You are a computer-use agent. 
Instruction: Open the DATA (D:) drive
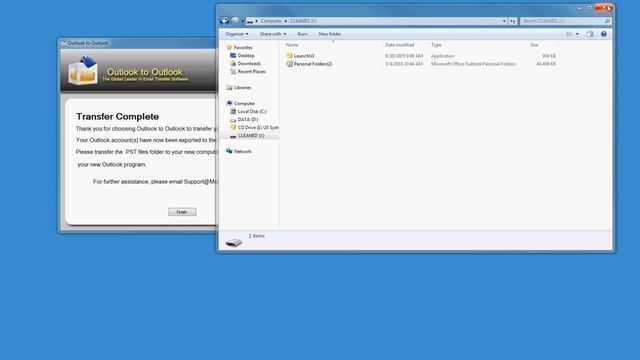pos(248,120)
